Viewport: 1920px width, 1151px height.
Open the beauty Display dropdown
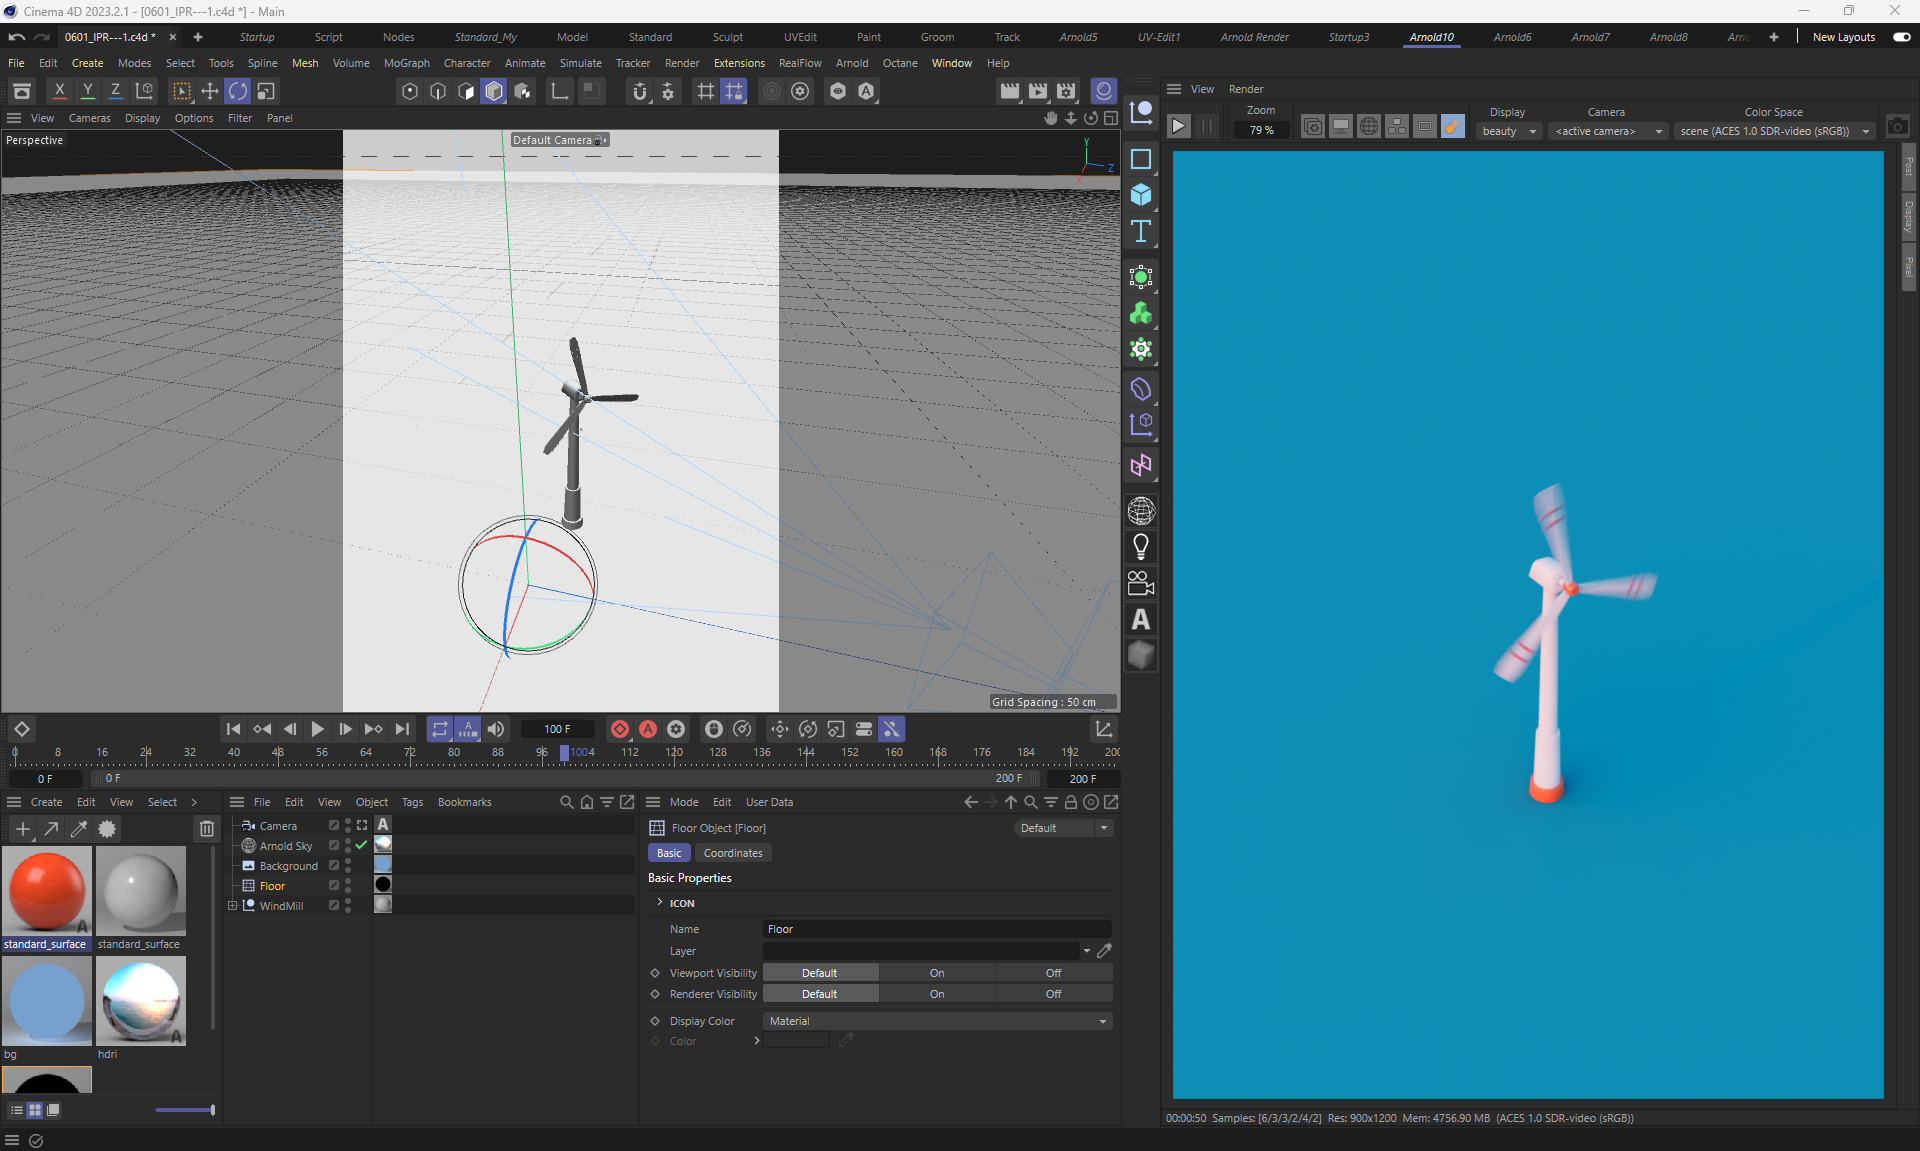click(1508, 131)
